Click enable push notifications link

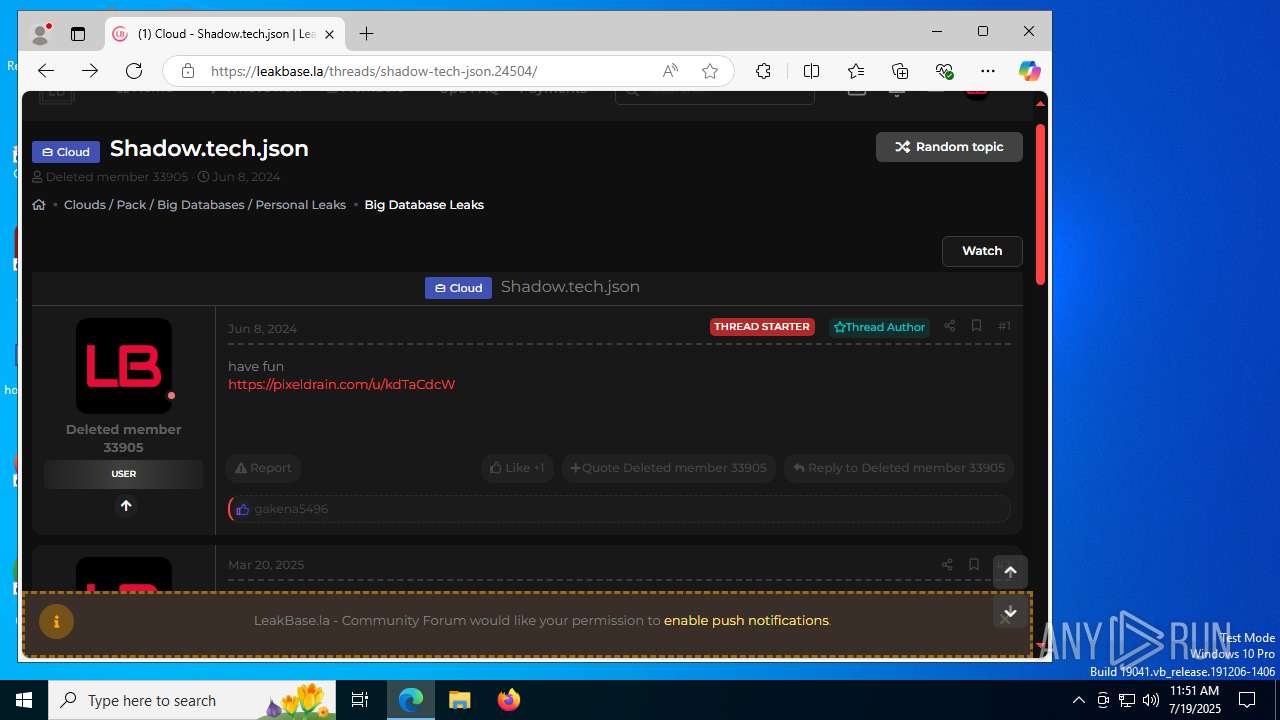746,621
